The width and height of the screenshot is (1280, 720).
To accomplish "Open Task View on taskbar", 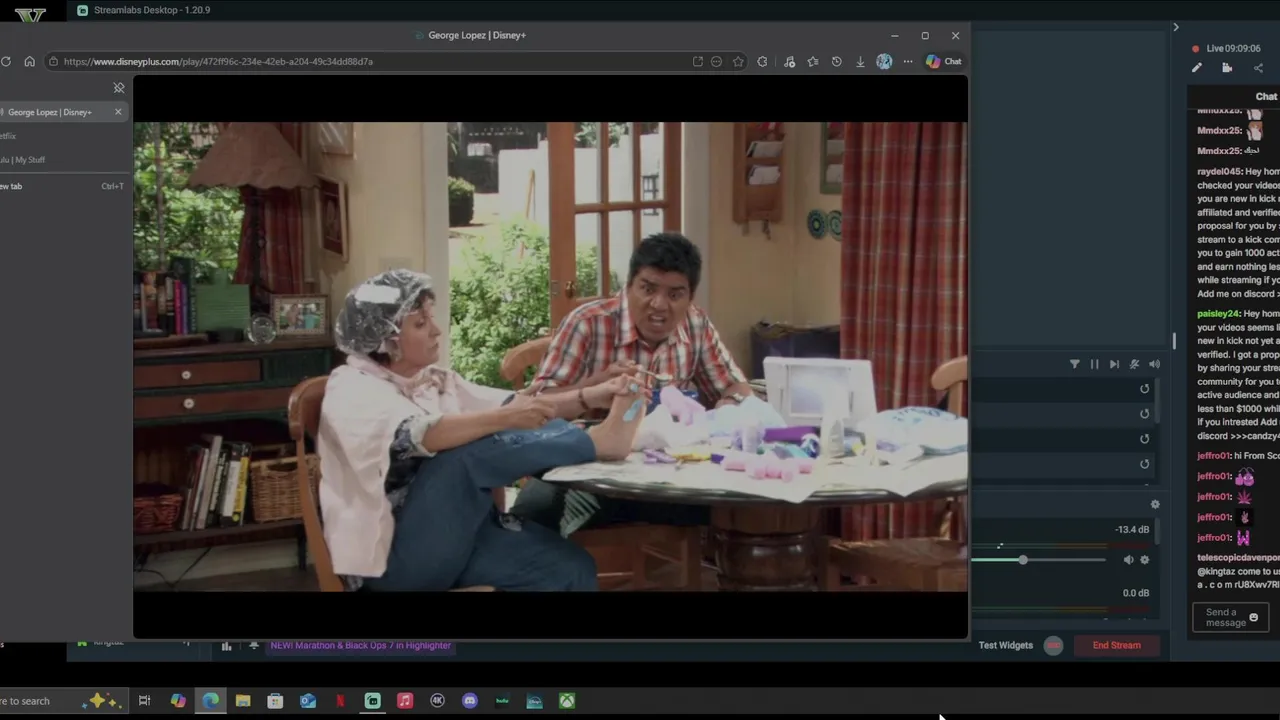I will pyautogui.click(x=144, y=701).
